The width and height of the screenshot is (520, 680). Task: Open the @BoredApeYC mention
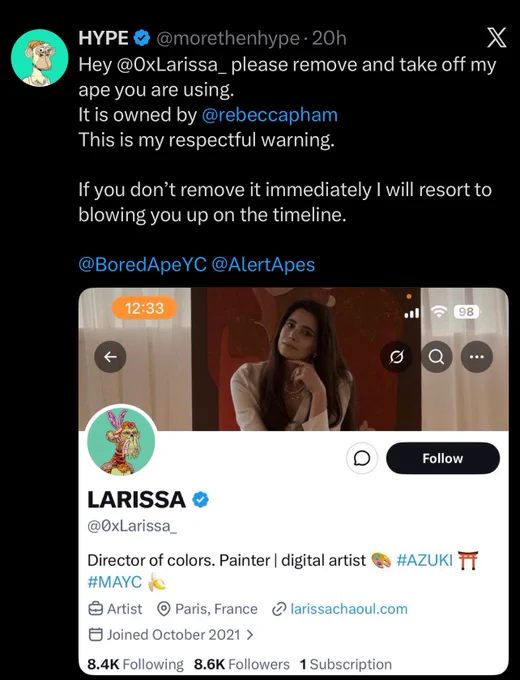pos(142,264)
